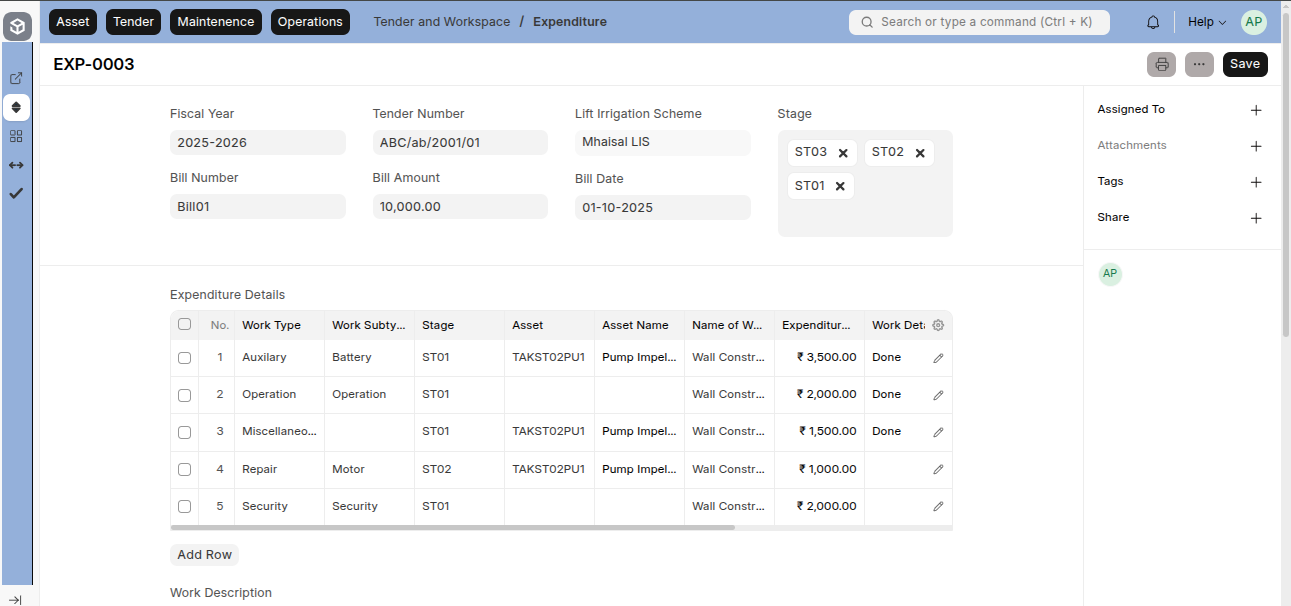Image resolution: width=1291 pixels, height=606 pixels.
Task: Add an assignee with Assigned To plus
Action: tap(1256, 110)
